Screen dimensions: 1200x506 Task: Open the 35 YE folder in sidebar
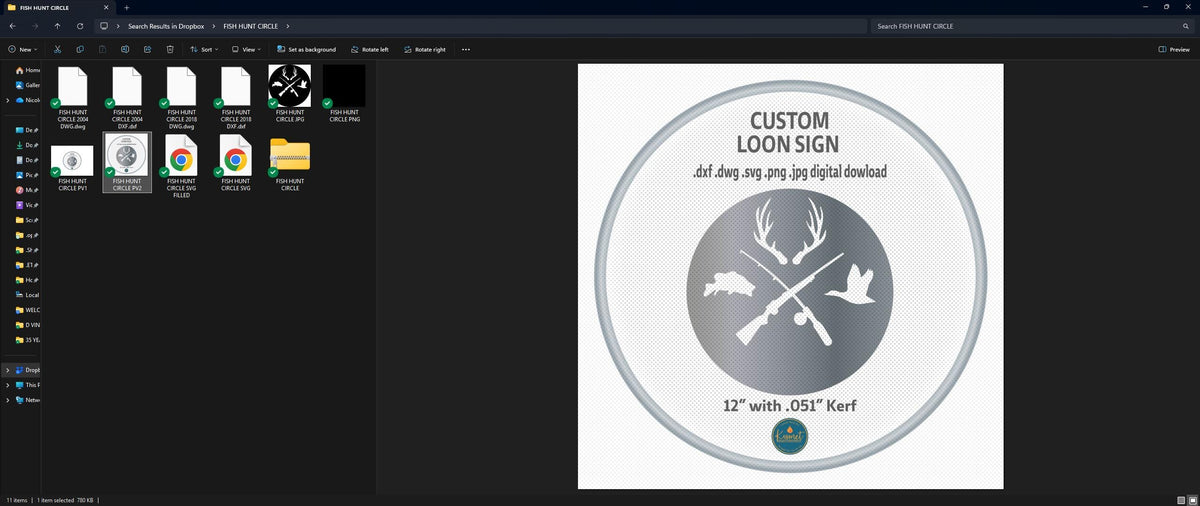(28, 340)
